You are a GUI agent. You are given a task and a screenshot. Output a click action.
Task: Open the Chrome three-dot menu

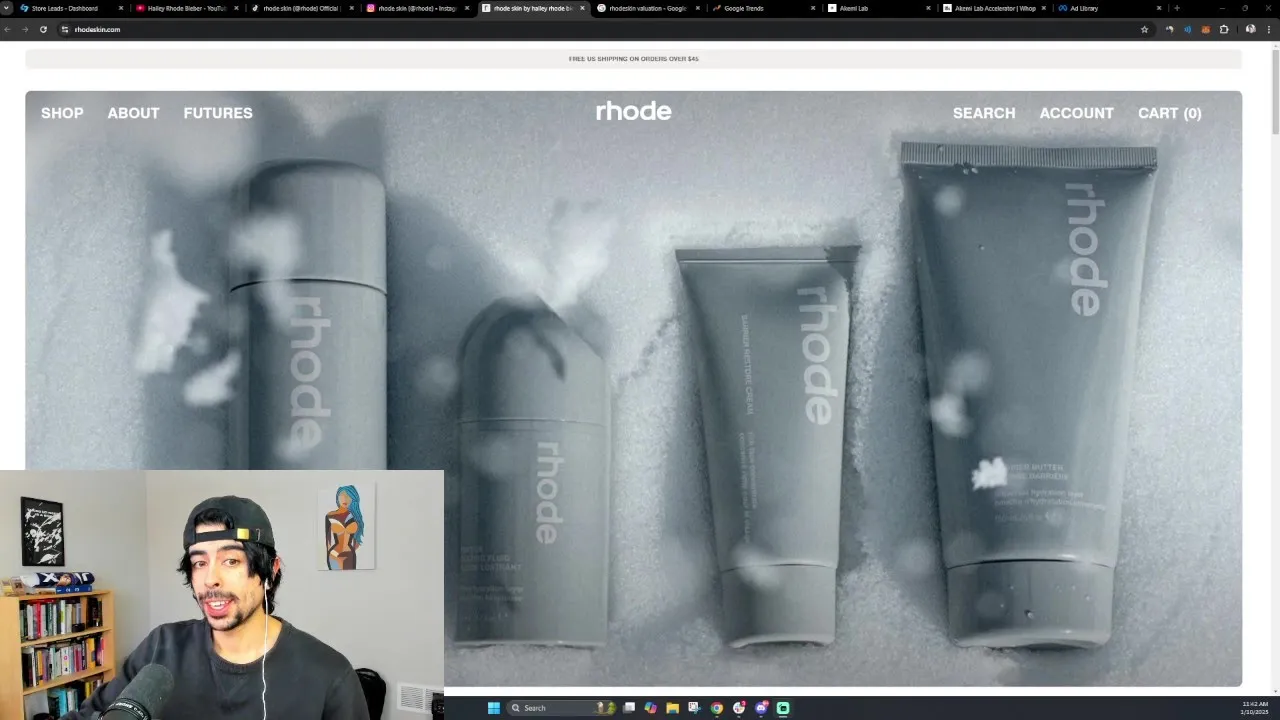(x=1268, y=29)
